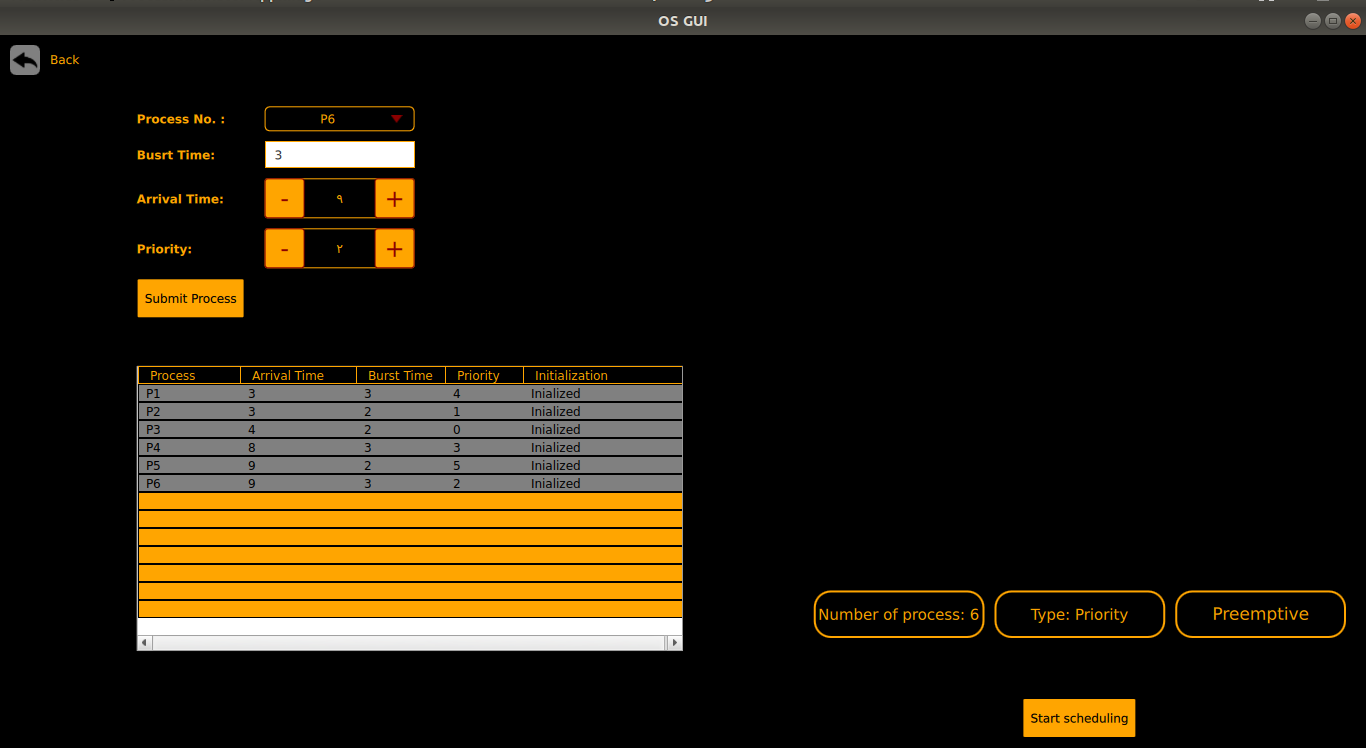
Task: Click the left arrow of the table scrollbar
Action: point(143,642)
